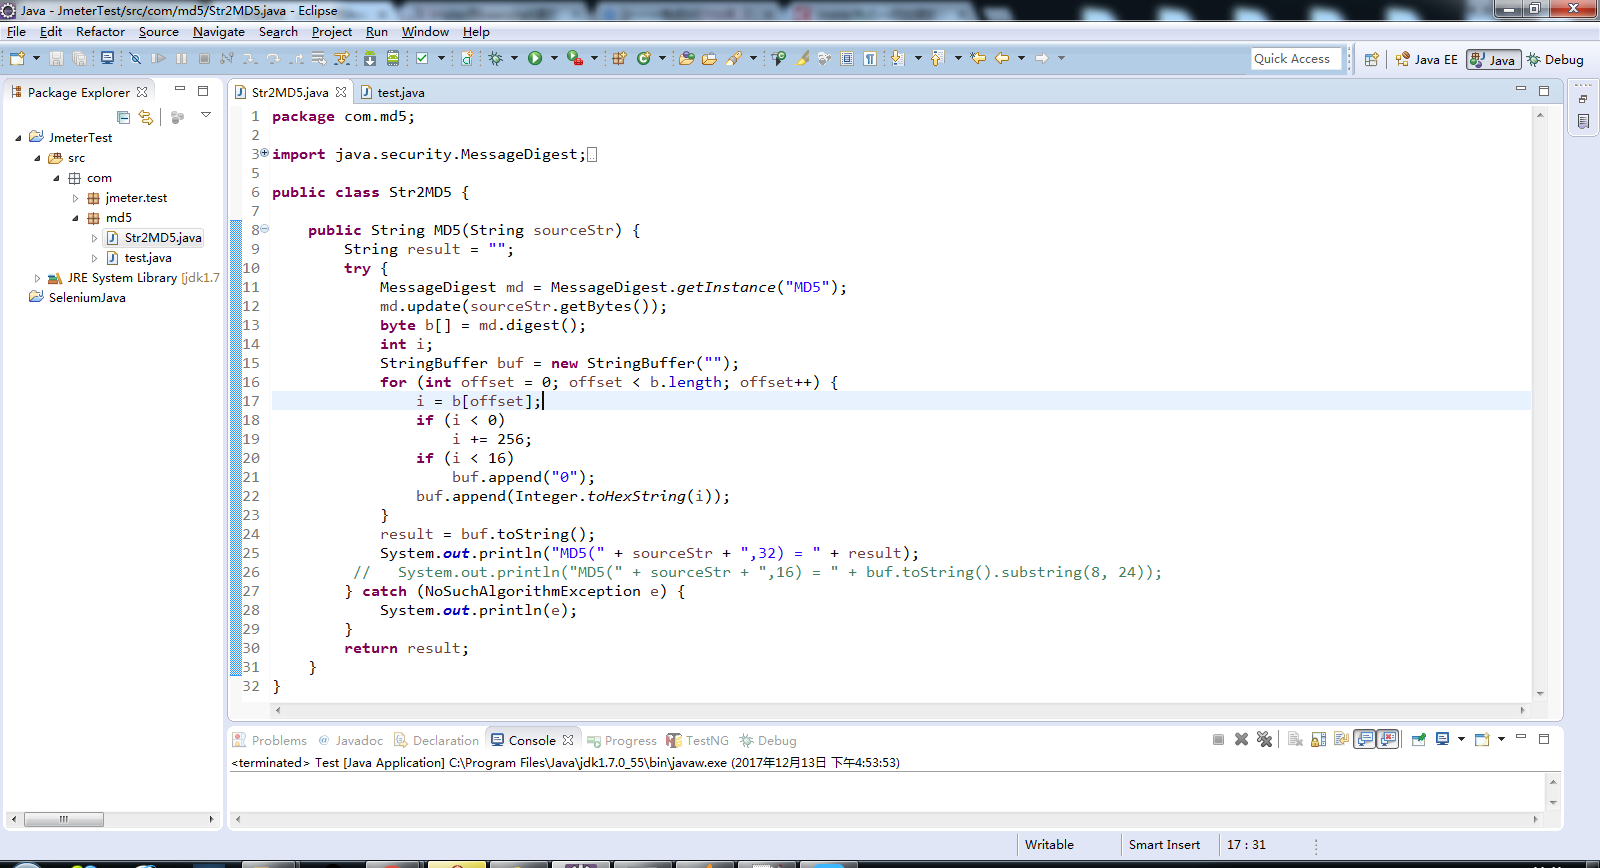
Task: Click the green Run button icon
Action: pos(535,58)
